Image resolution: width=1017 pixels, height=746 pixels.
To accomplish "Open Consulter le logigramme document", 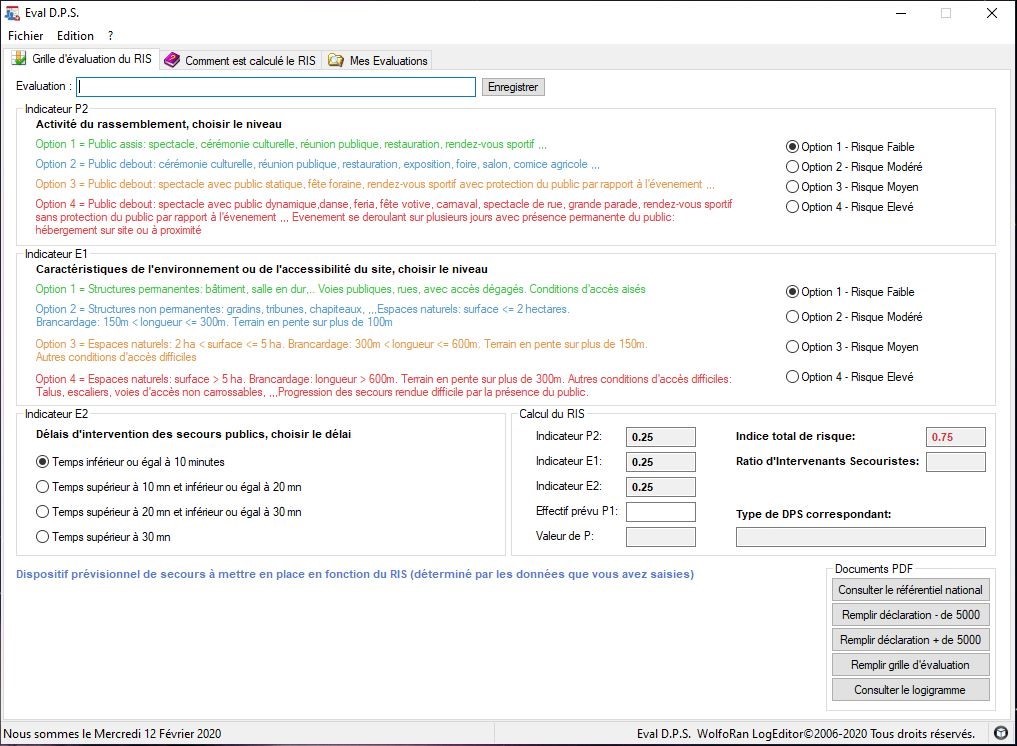I will click(x=910, y=690).
